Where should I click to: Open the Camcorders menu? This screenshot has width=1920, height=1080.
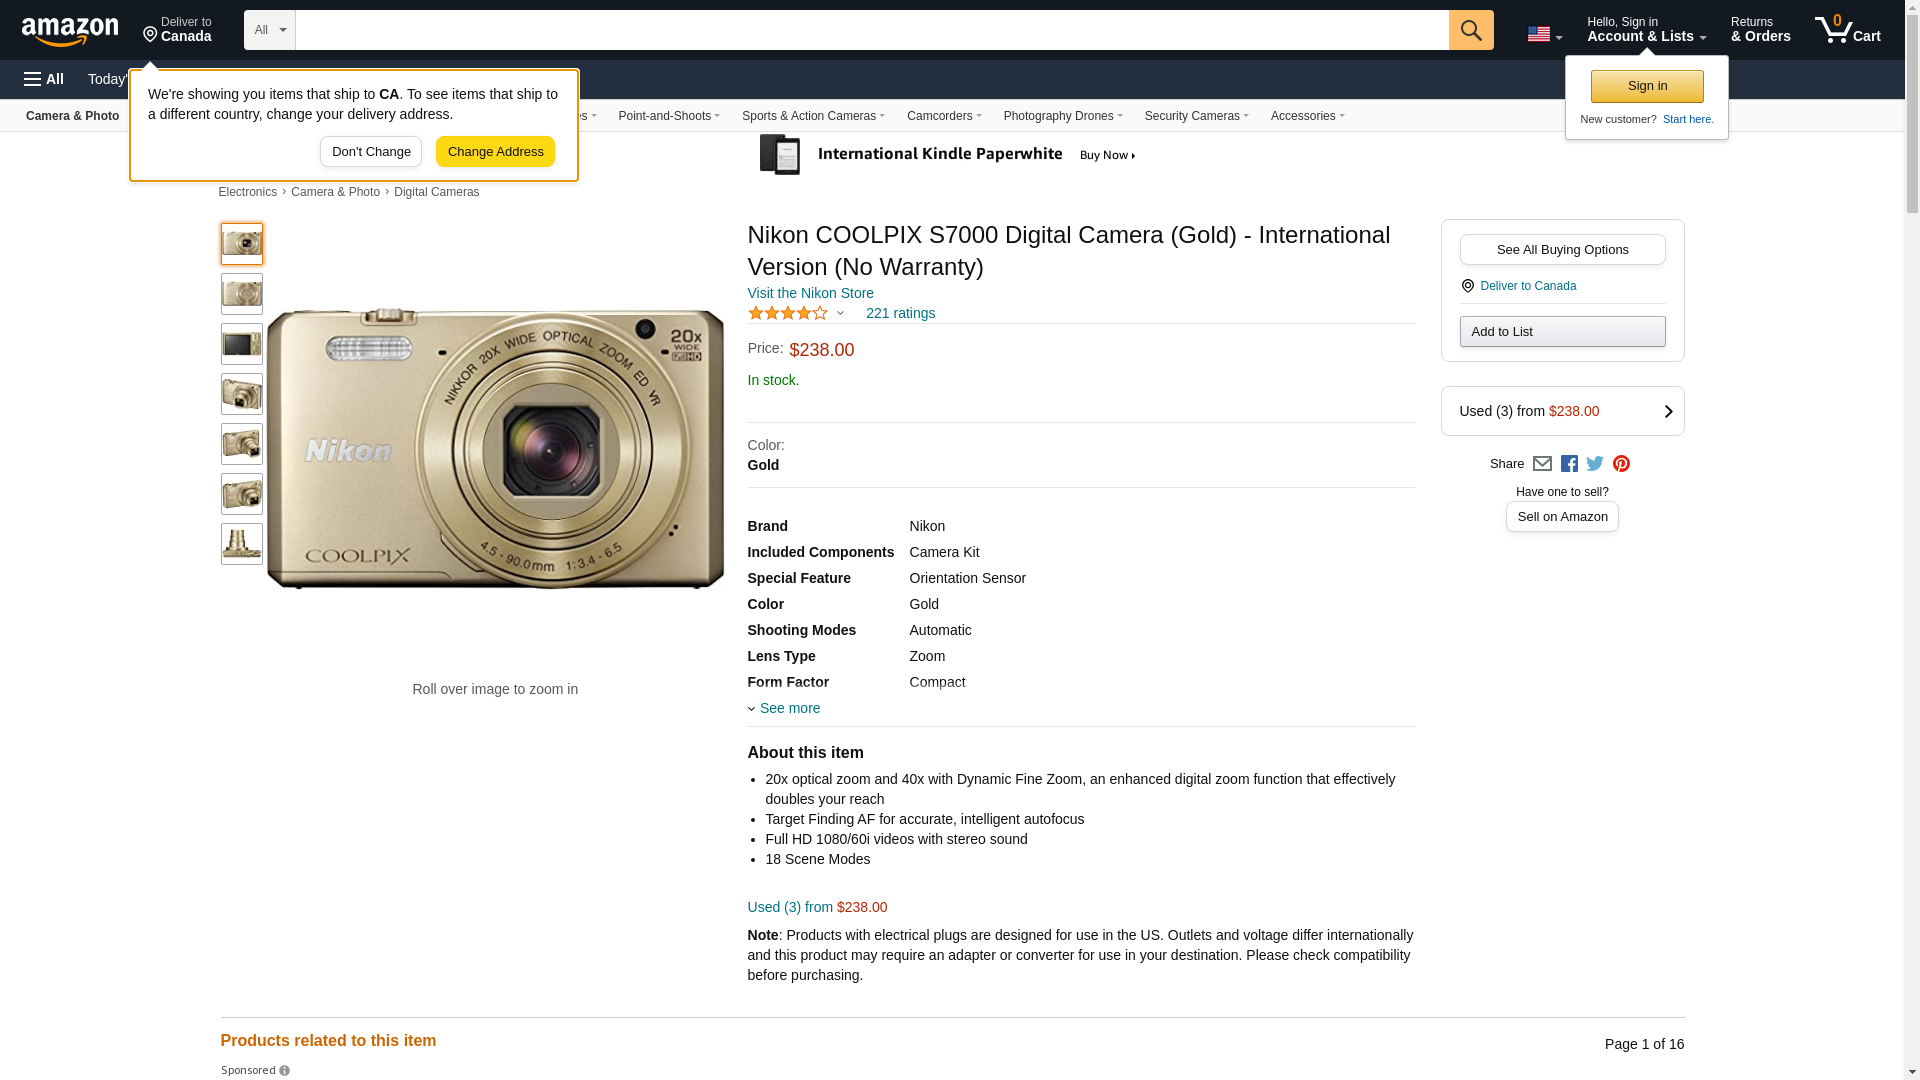pyautogui.click(x=943, y=116)
